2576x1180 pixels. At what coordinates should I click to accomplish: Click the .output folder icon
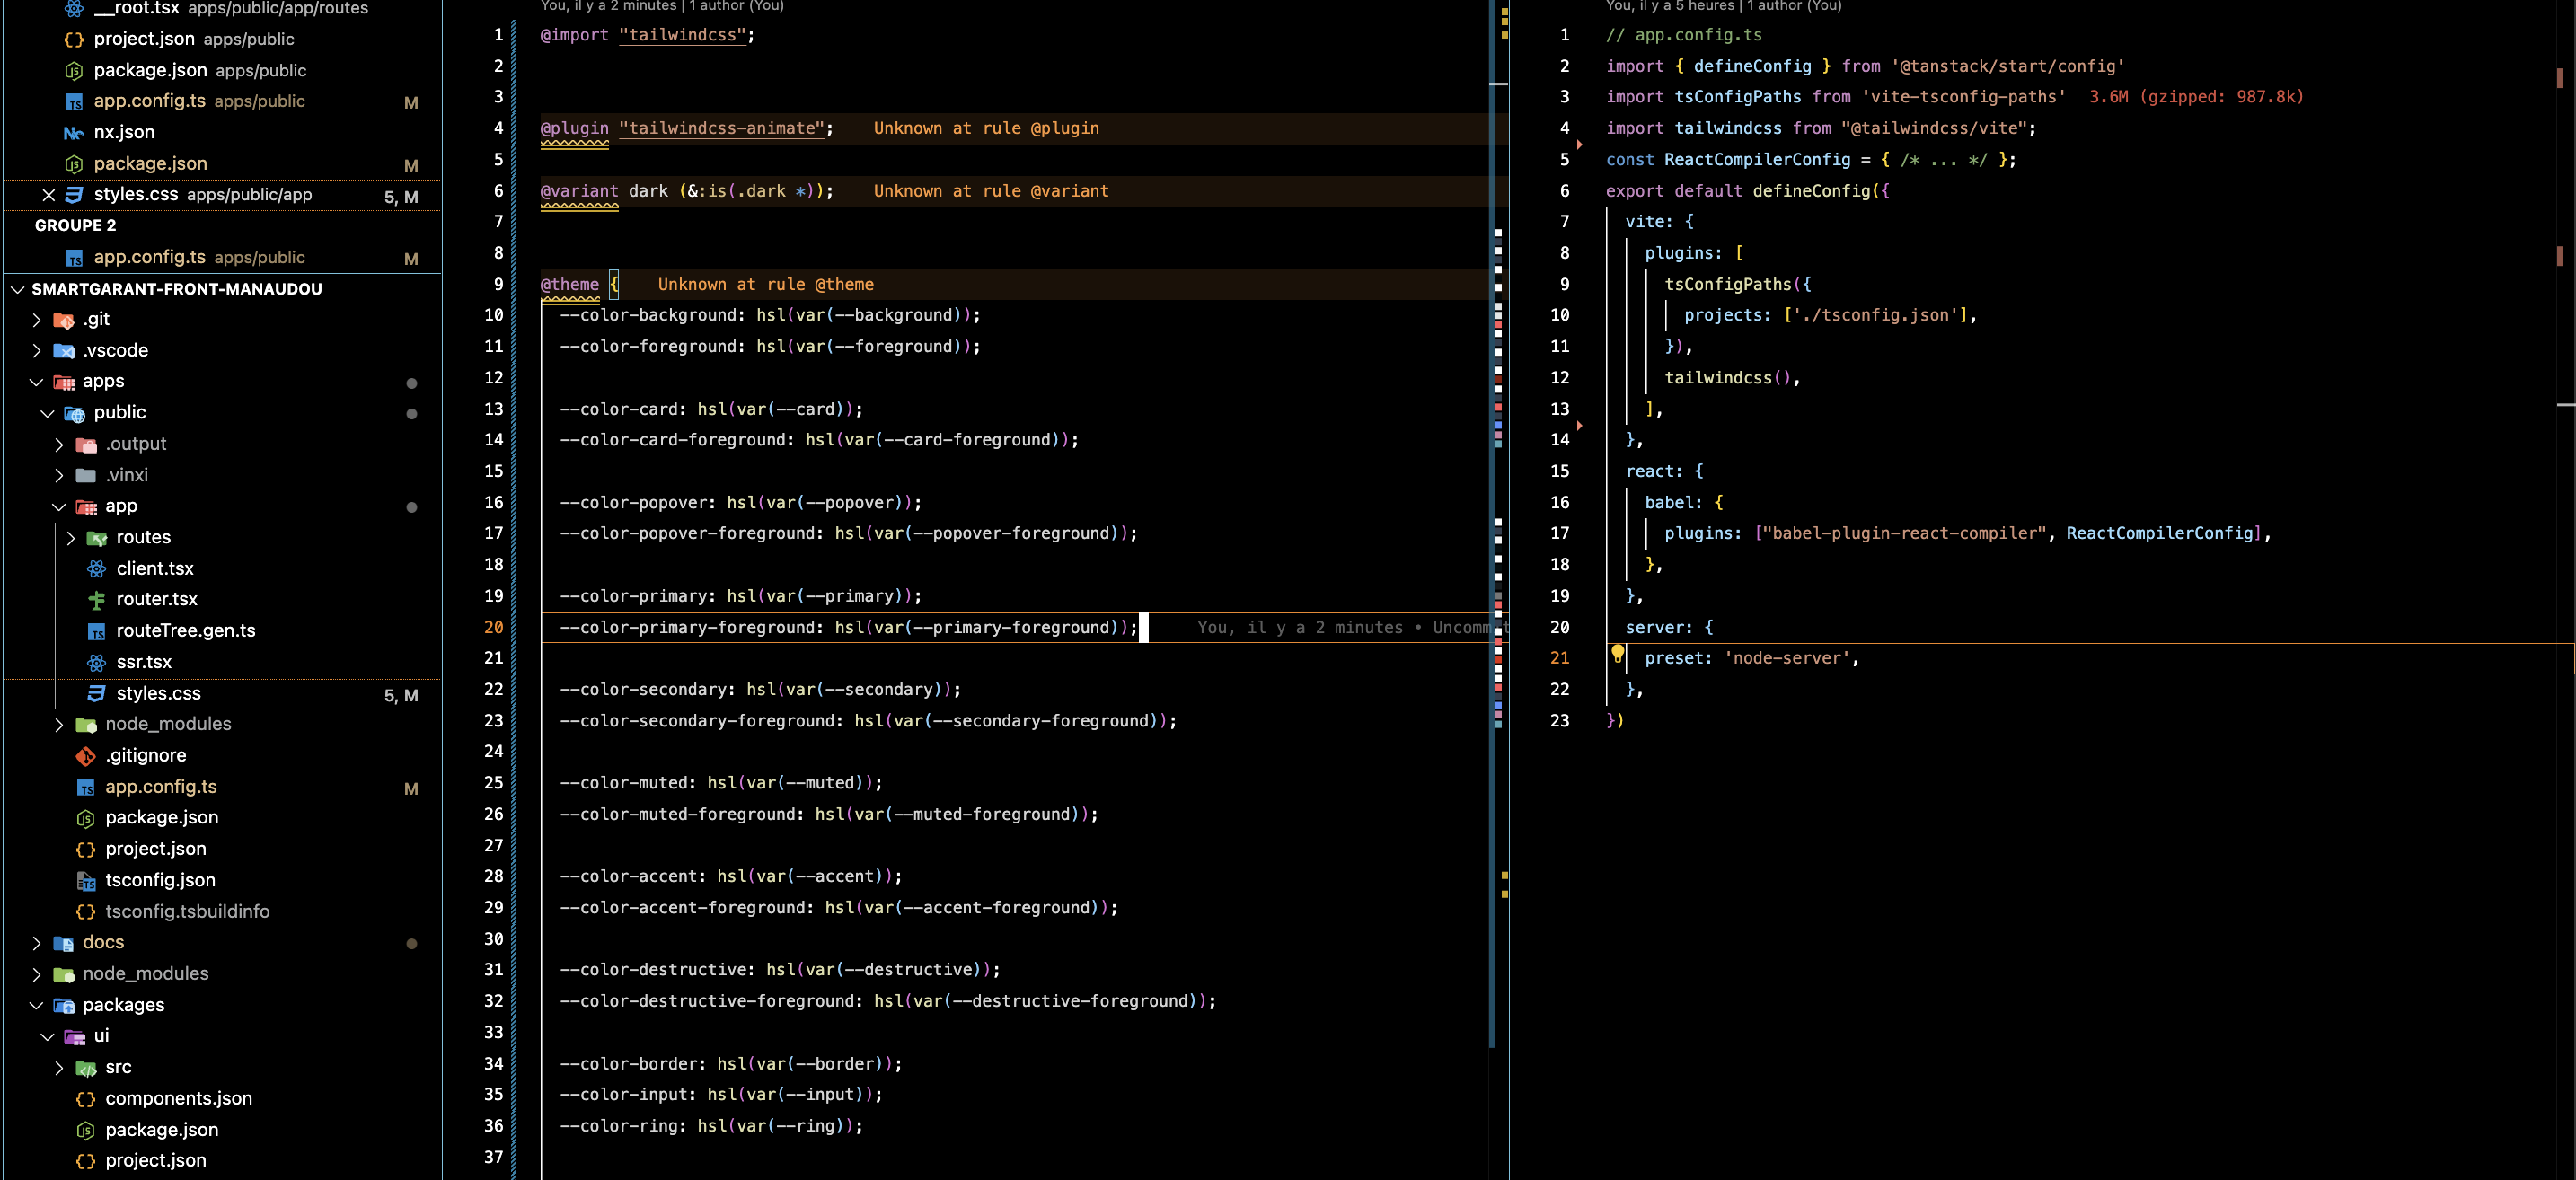[86, 444]
